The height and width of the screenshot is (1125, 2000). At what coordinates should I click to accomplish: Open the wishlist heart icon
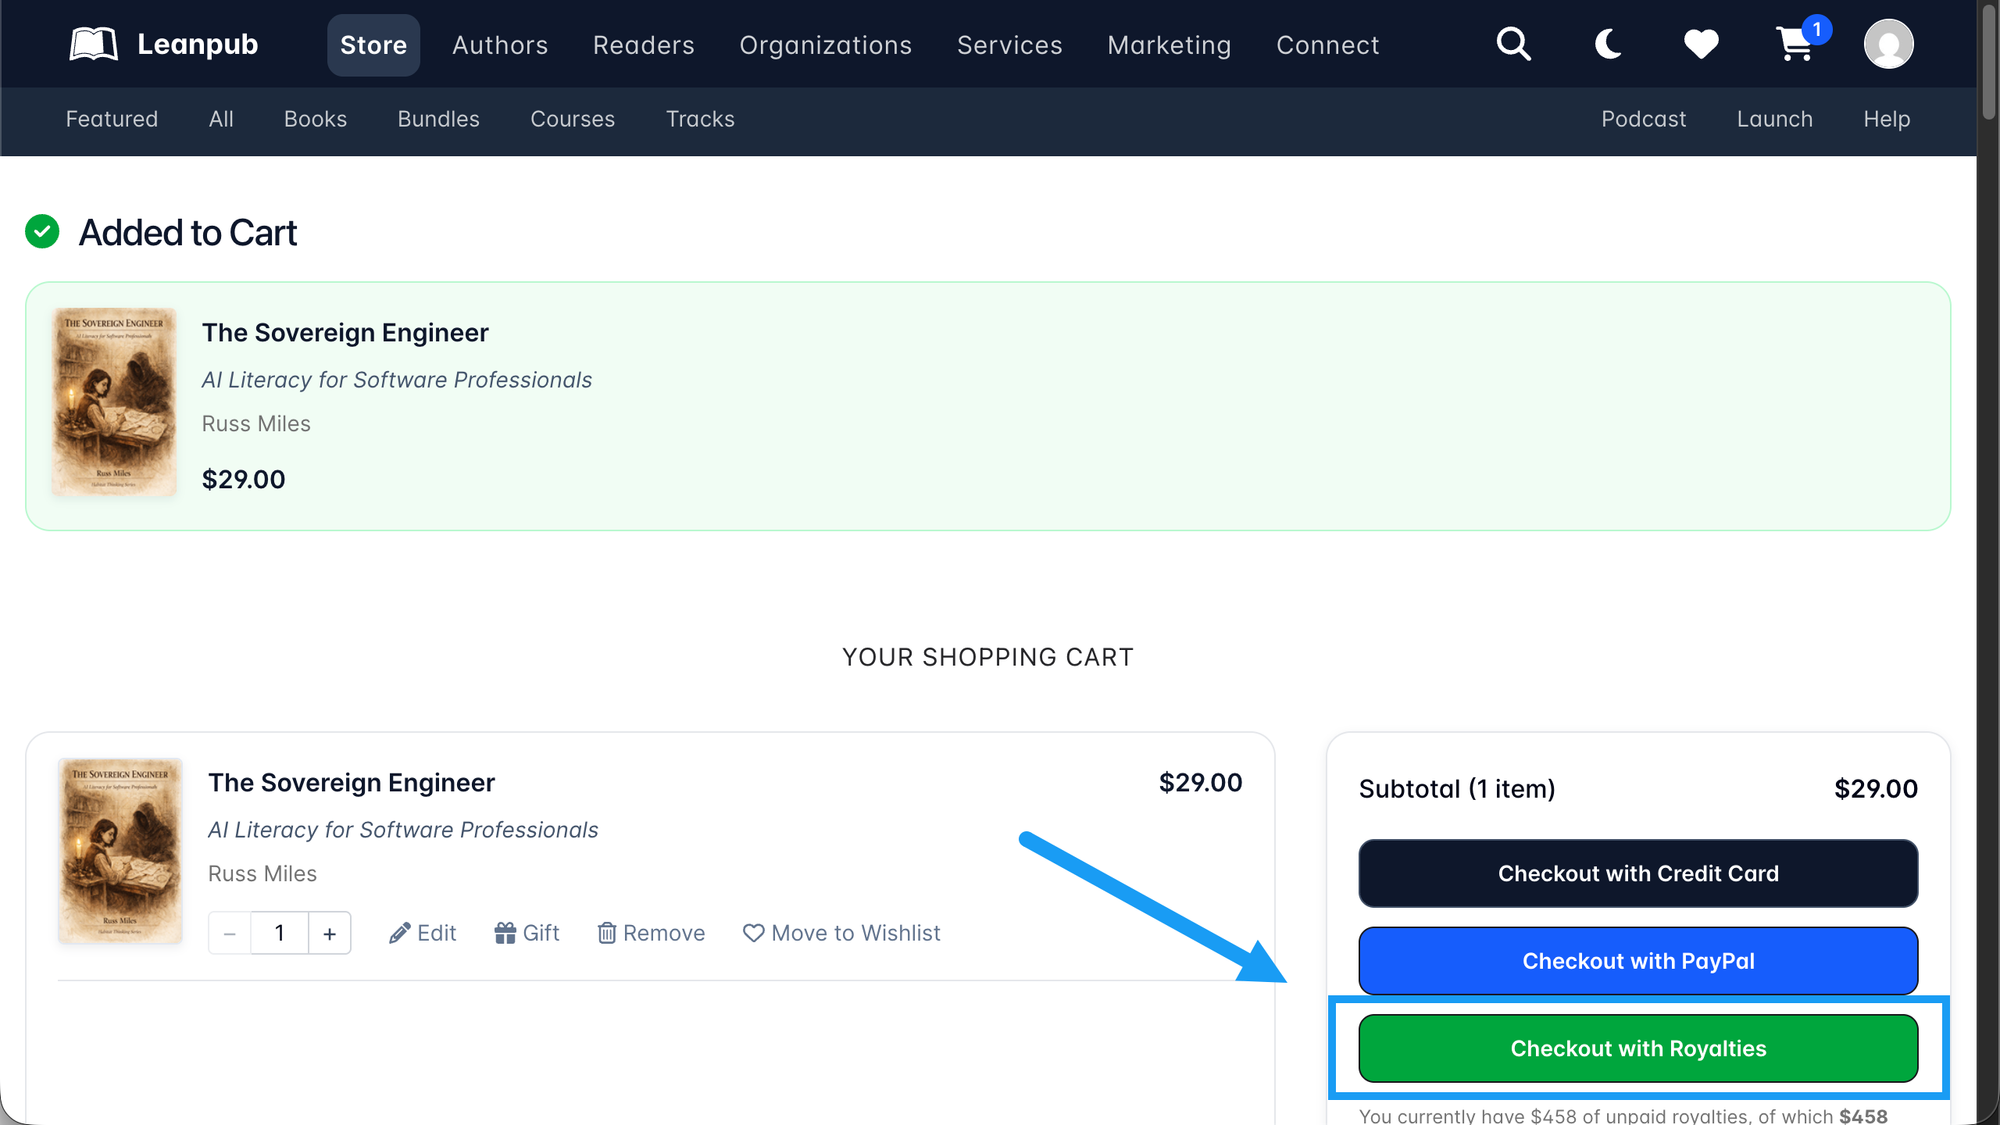point(1700,44)
